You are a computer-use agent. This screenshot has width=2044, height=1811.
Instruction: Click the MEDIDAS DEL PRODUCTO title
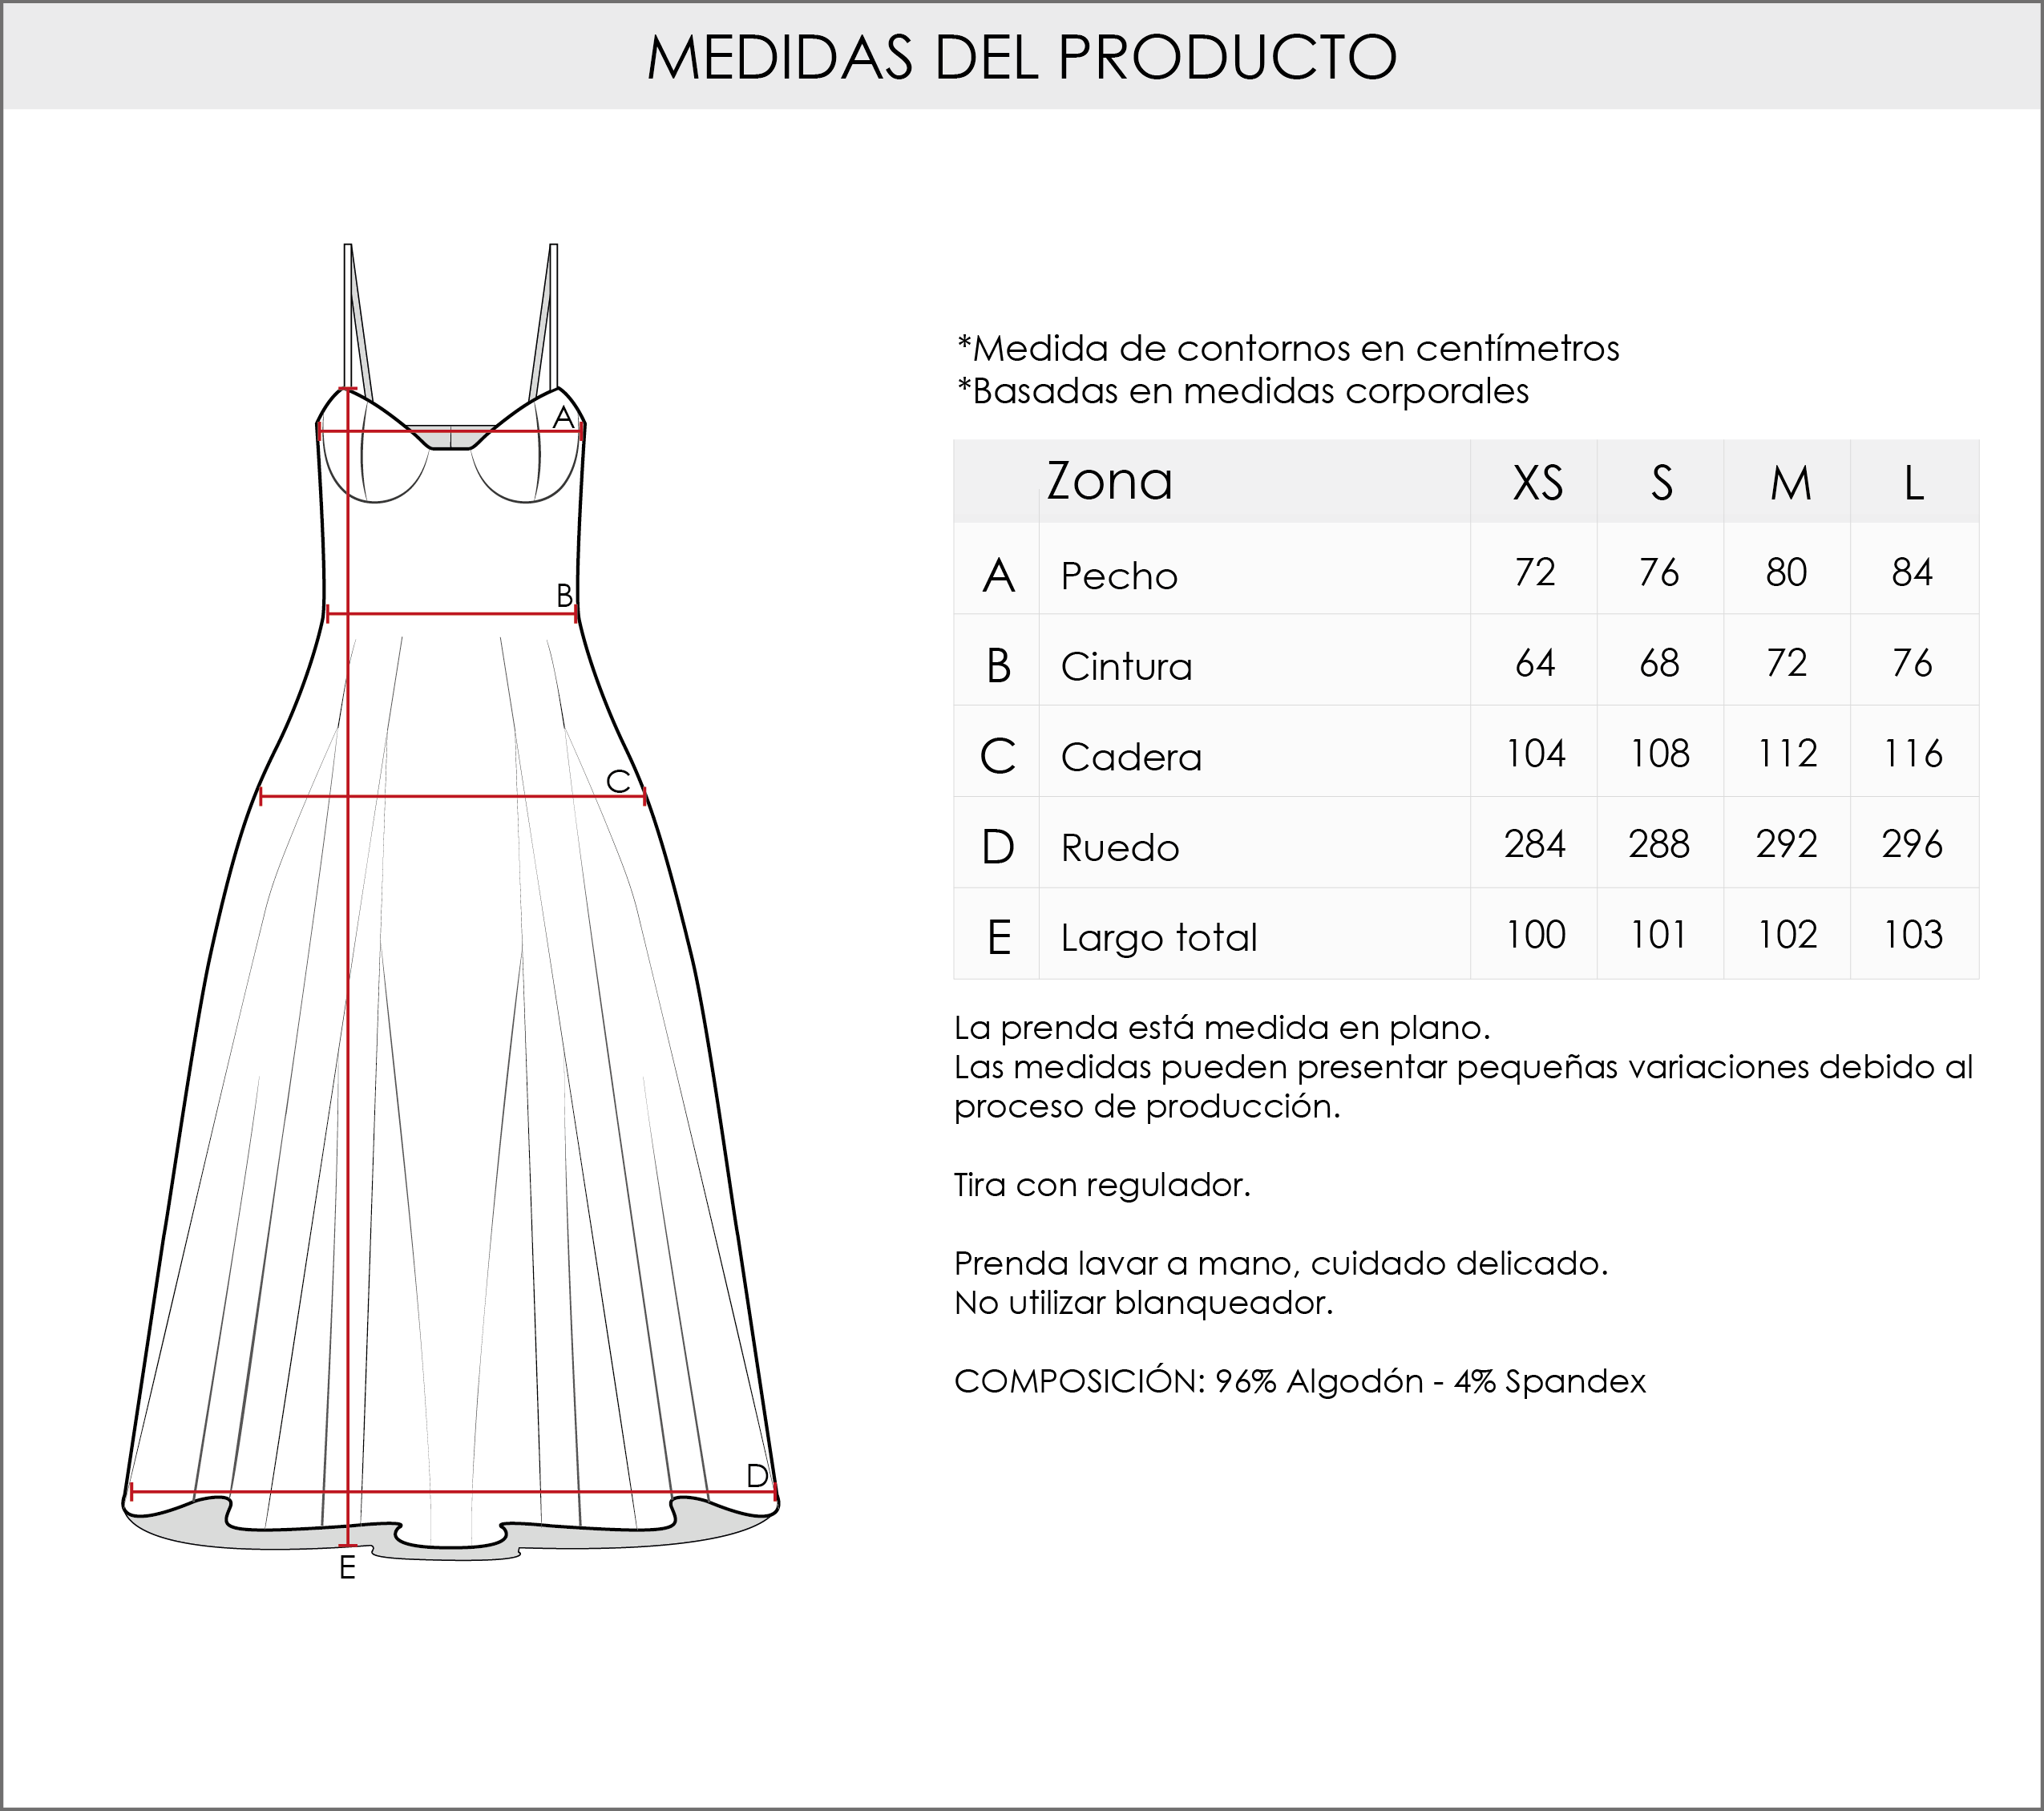(1021, 57)
